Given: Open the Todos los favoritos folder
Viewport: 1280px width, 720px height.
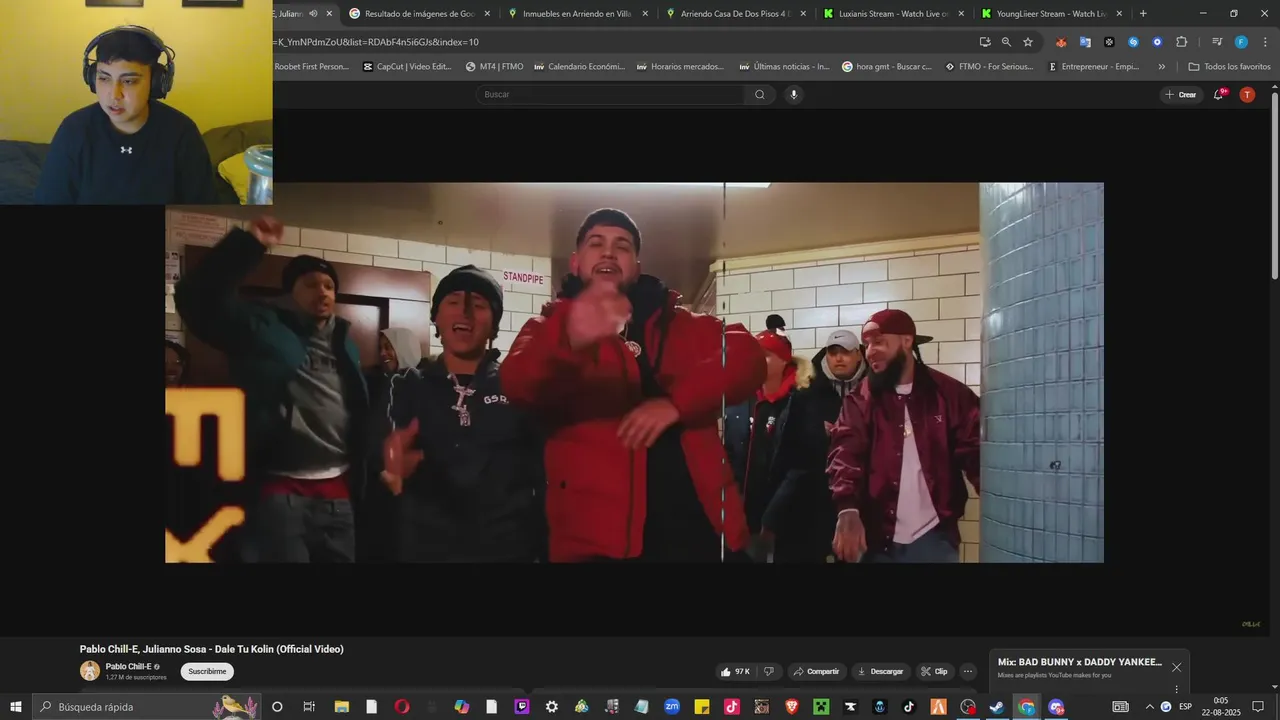Looking at the screenshot, I should point(1229,67).
